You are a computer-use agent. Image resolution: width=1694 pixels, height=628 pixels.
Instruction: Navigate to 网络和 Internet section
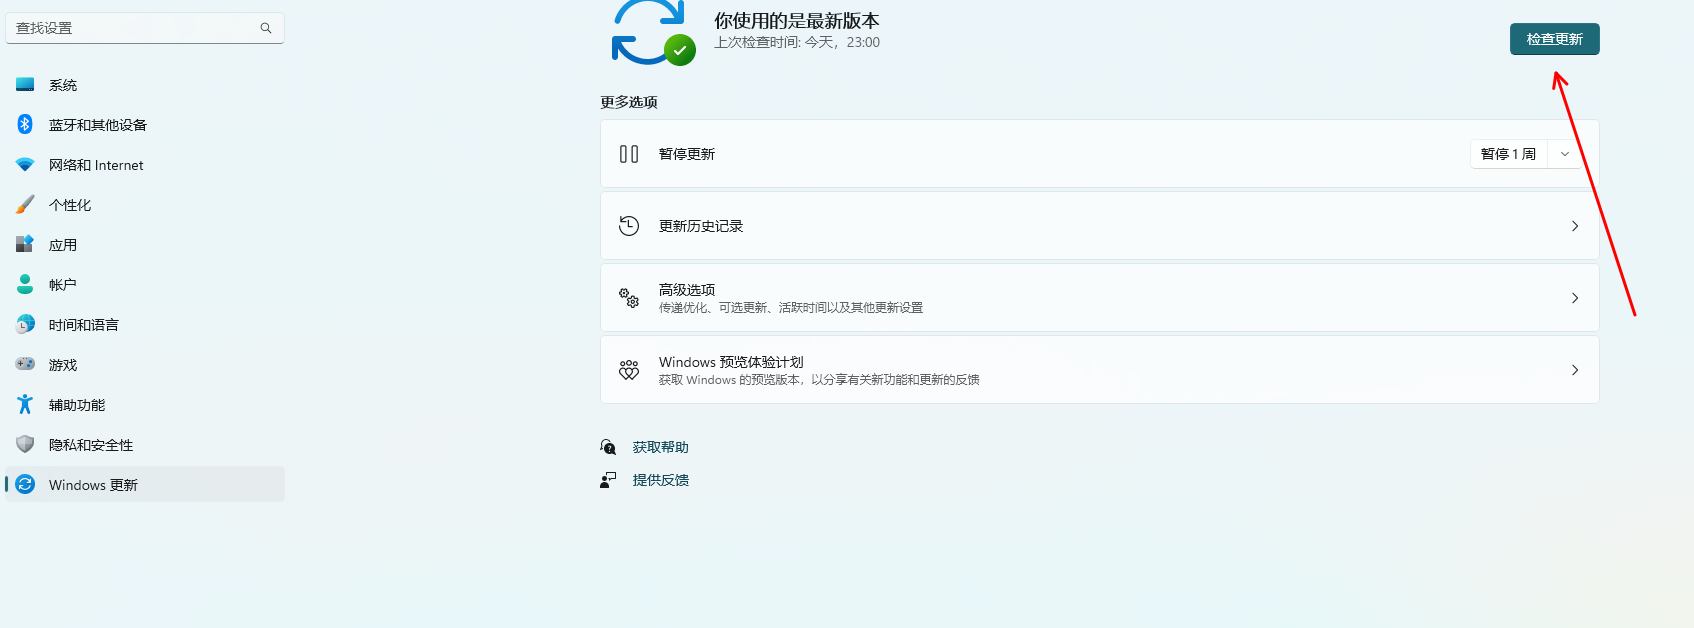click(145, 165)
